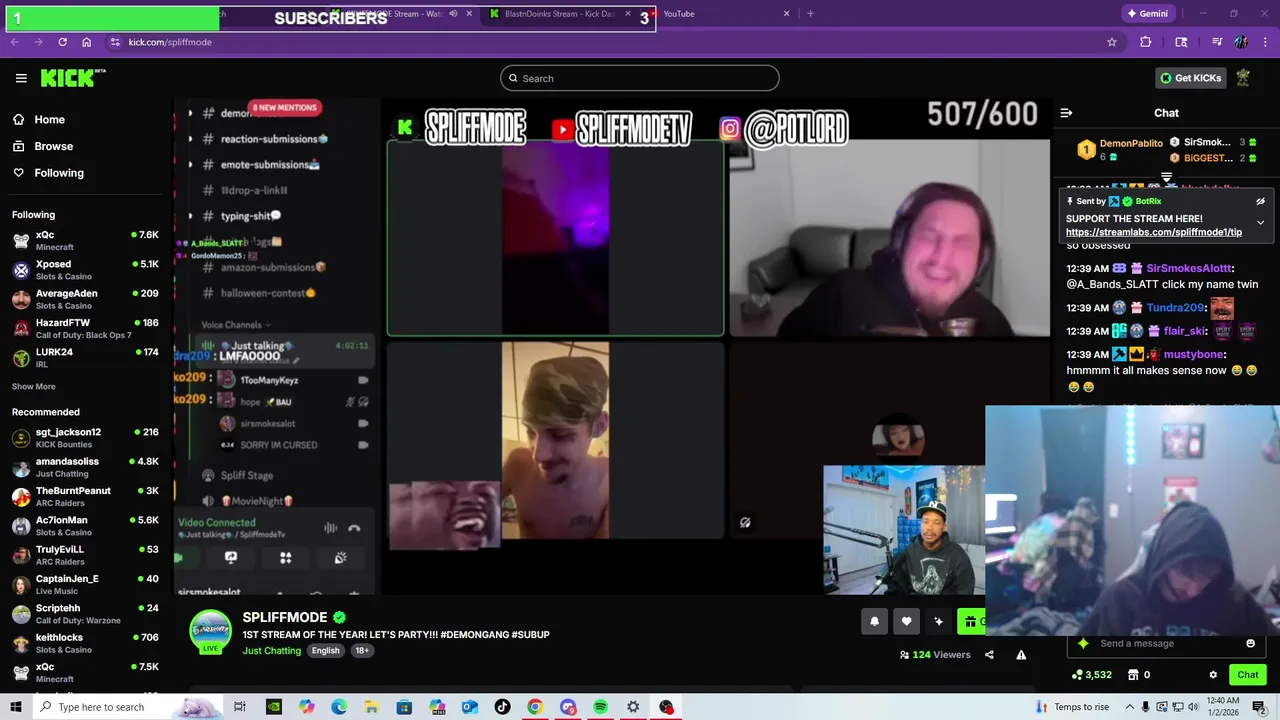The height and width of the screenshot is (720, 1280).
Task: Open the chat quick-emote sparkle icon
Action: (x=1083, y=643)
